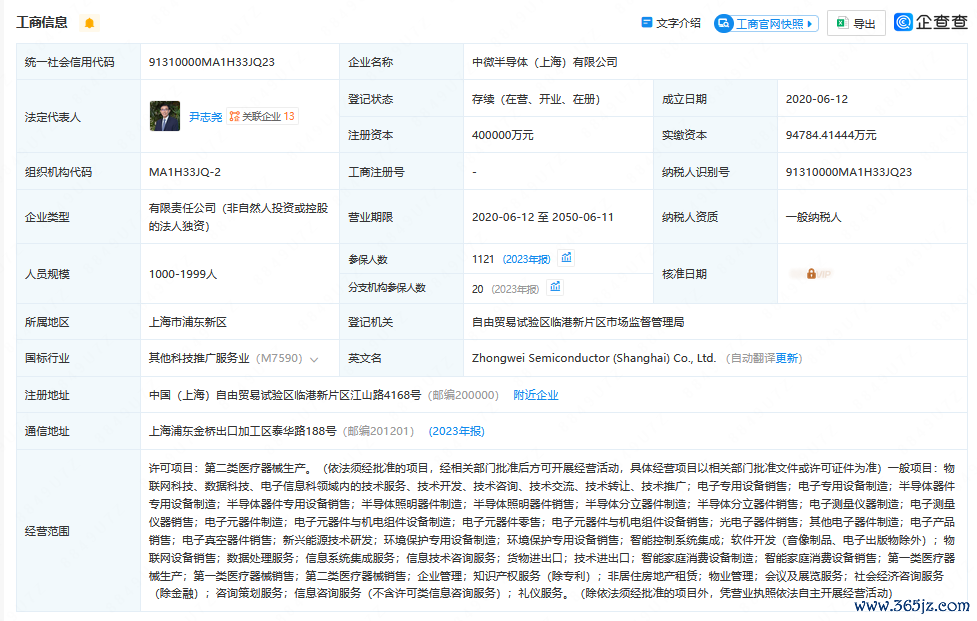Click the 实缴资本 label
This screenshot has height=621, width=977.
tap(684, 135)
